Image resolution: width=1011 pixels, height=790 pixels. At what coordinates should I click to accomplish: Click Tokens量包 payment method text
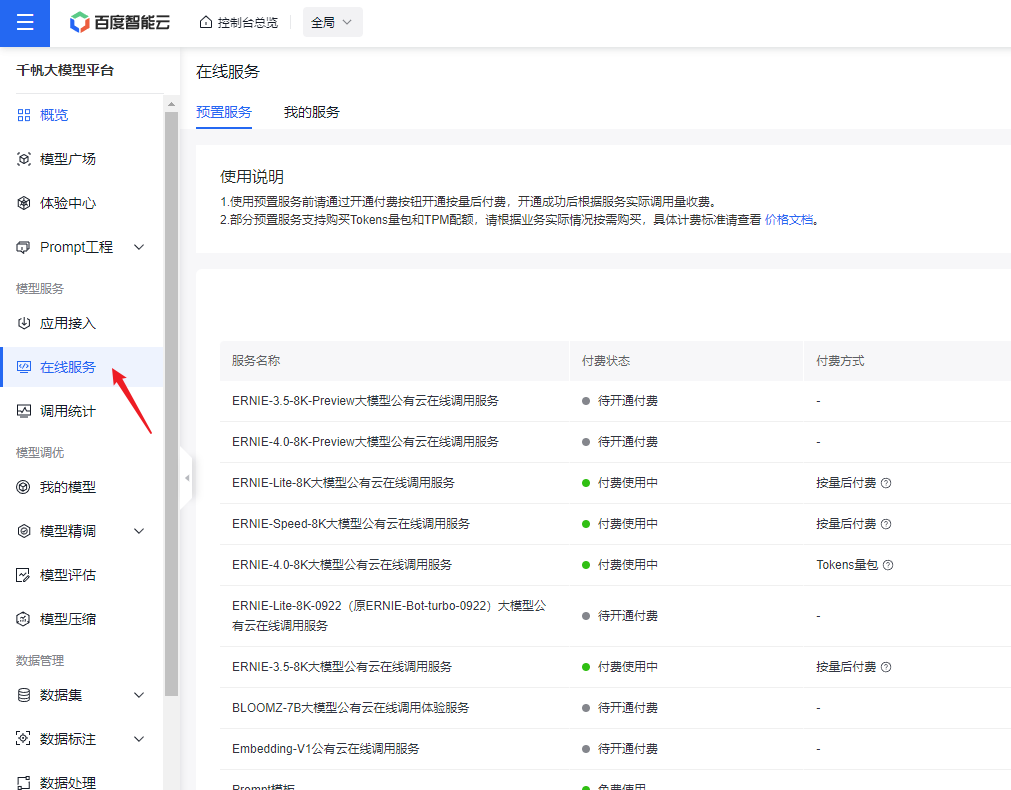coord(847,565)
